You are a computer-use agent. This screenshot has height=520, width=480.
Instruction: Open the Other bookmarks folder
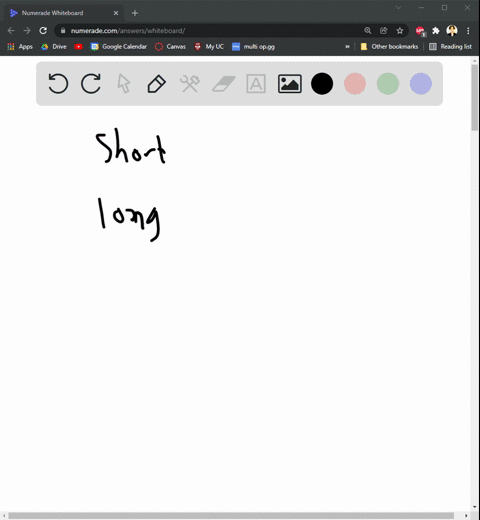click(x=389, y=47)
